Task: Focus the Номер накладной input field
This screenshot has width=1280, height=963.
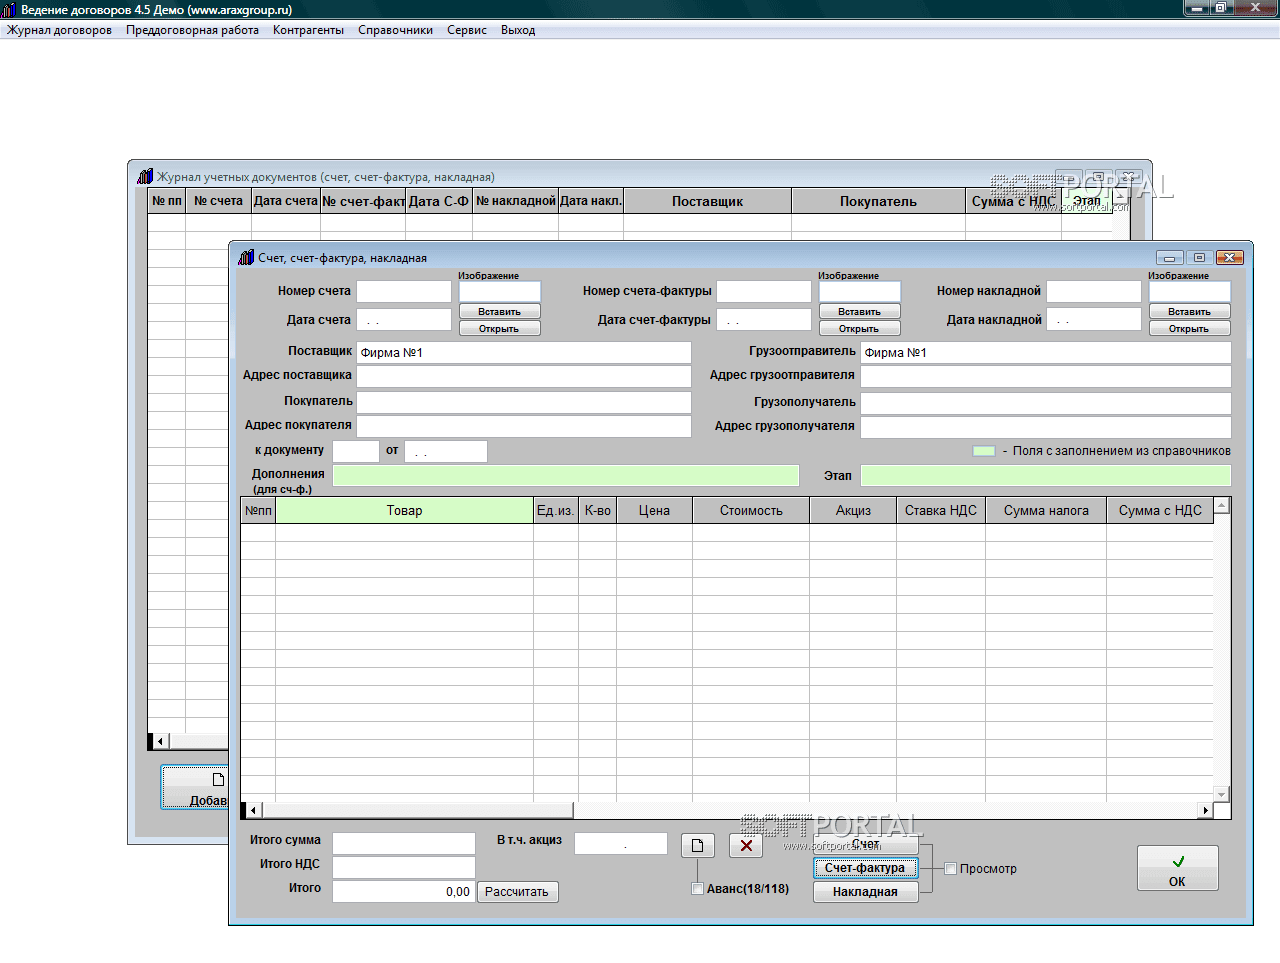Action: pos(1094,291)
